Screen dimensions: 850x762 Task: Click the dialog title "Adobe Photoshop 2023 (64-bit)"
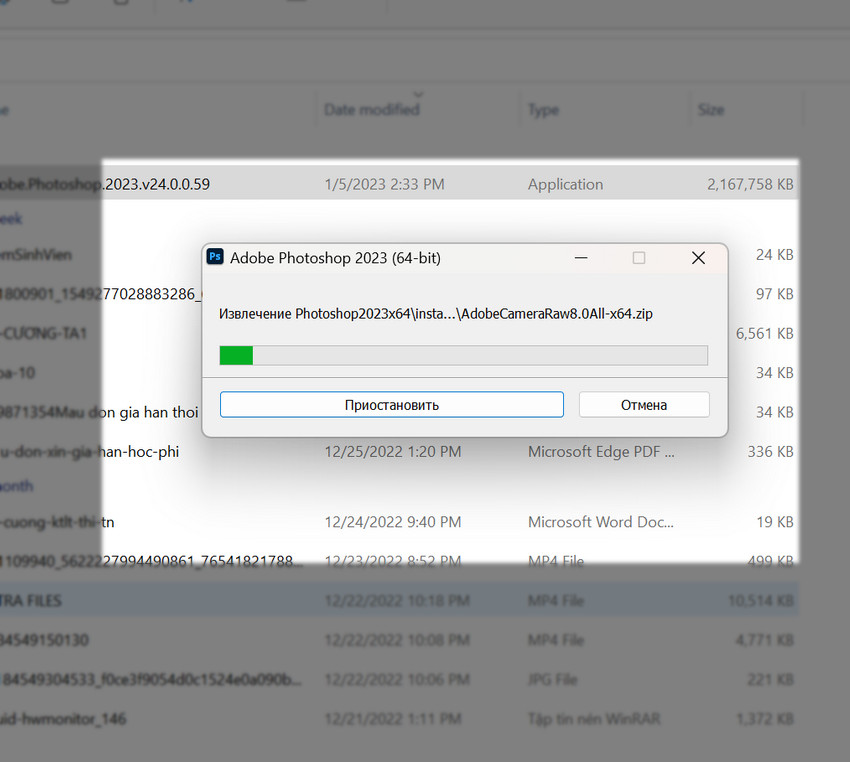(x=335, y=258)
